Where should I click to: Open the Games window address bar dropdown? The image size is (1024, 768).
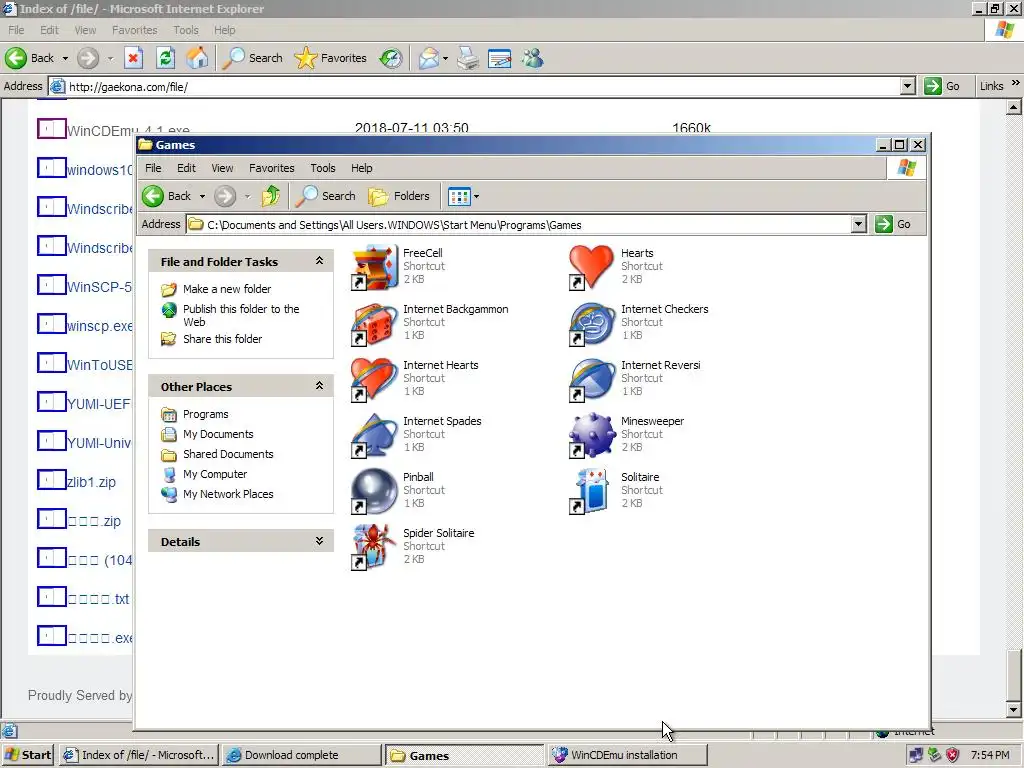(x=859, y=225)
